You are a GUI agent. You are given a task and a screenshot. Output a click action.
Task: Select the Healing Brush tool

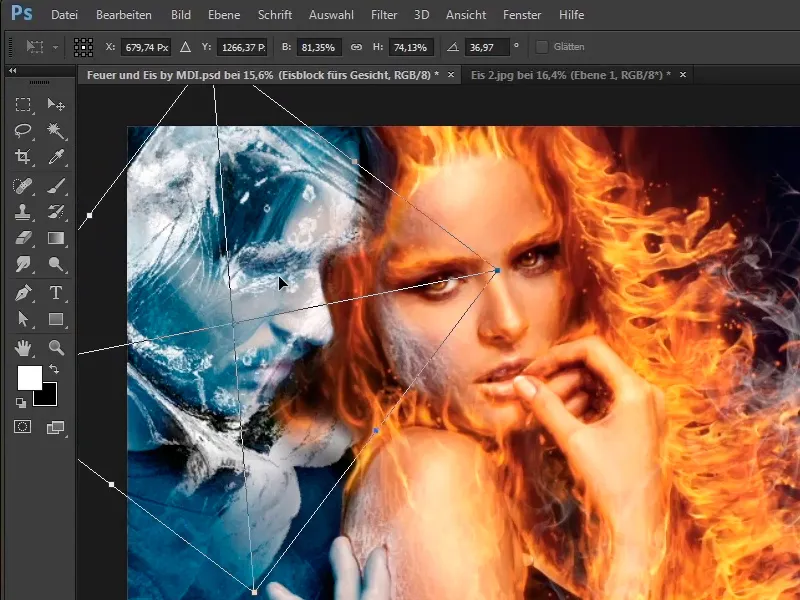23,186
